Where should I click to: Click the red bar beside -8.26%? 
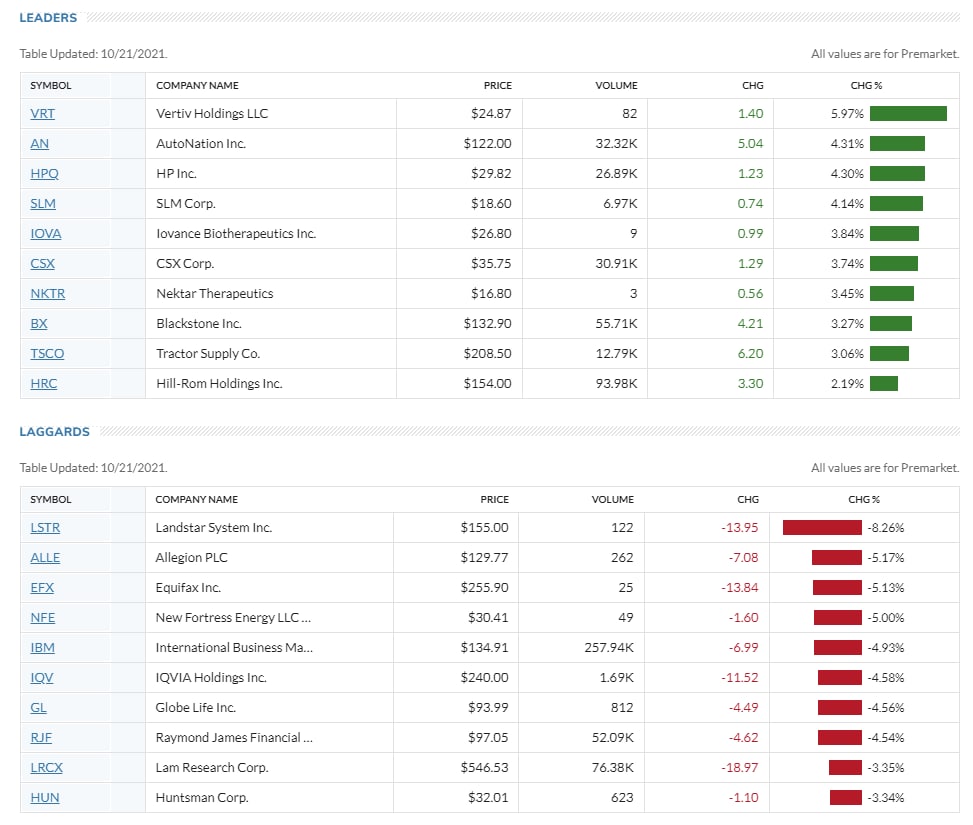point(822,528)
